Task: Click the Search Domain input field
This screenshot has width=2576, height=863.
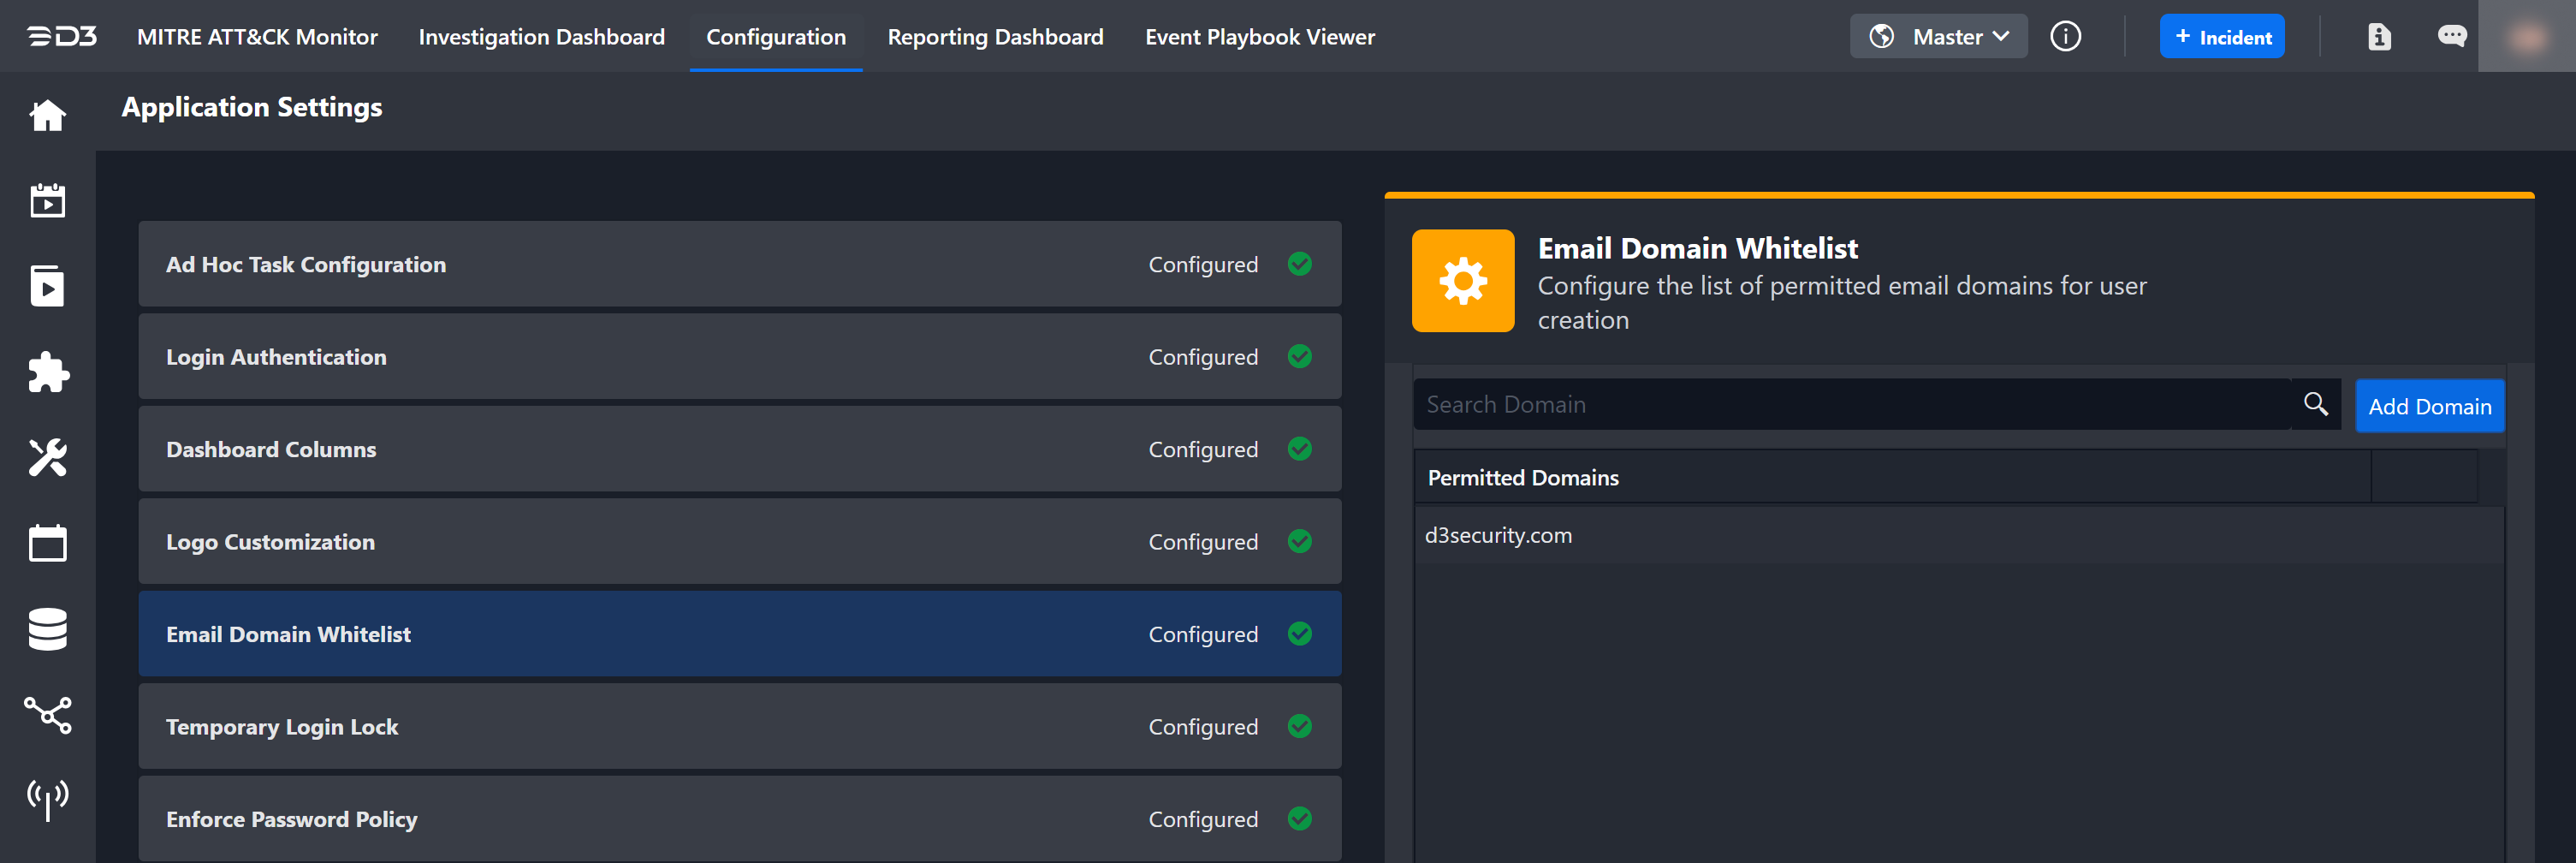Action: 1850,404
